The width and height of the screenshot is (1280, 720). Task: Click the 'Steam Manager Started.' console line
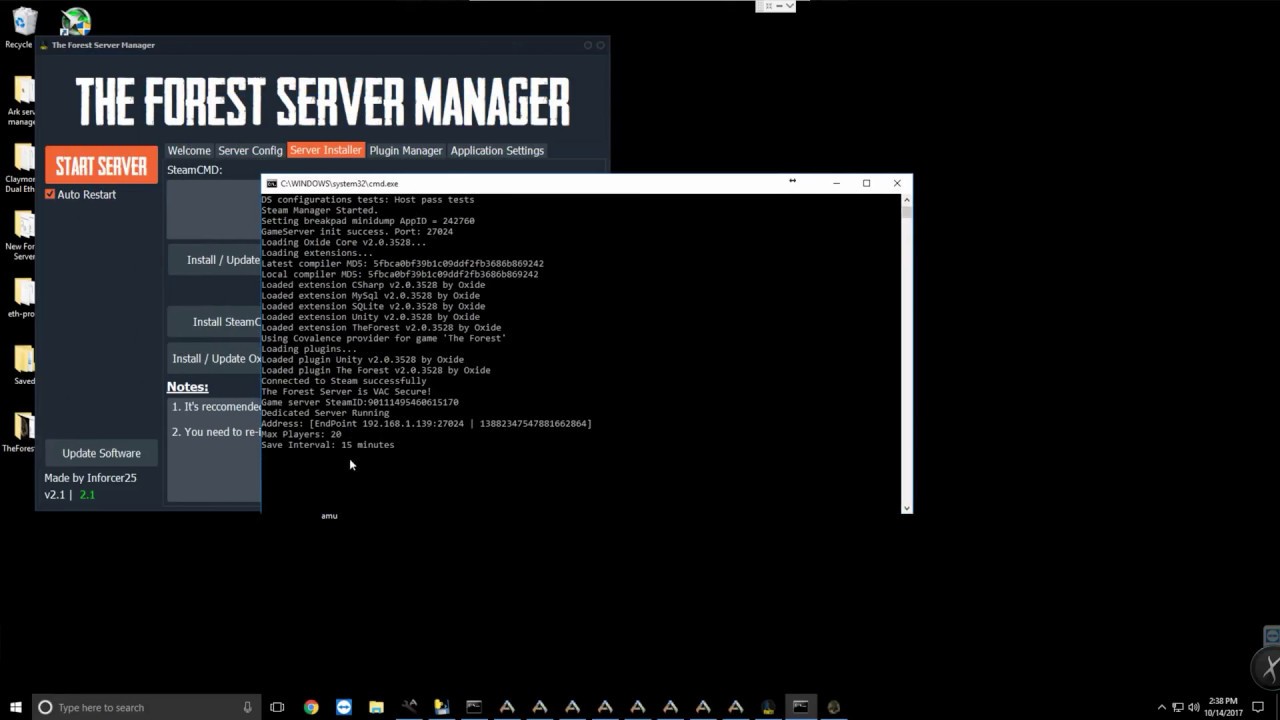[320, 210]
